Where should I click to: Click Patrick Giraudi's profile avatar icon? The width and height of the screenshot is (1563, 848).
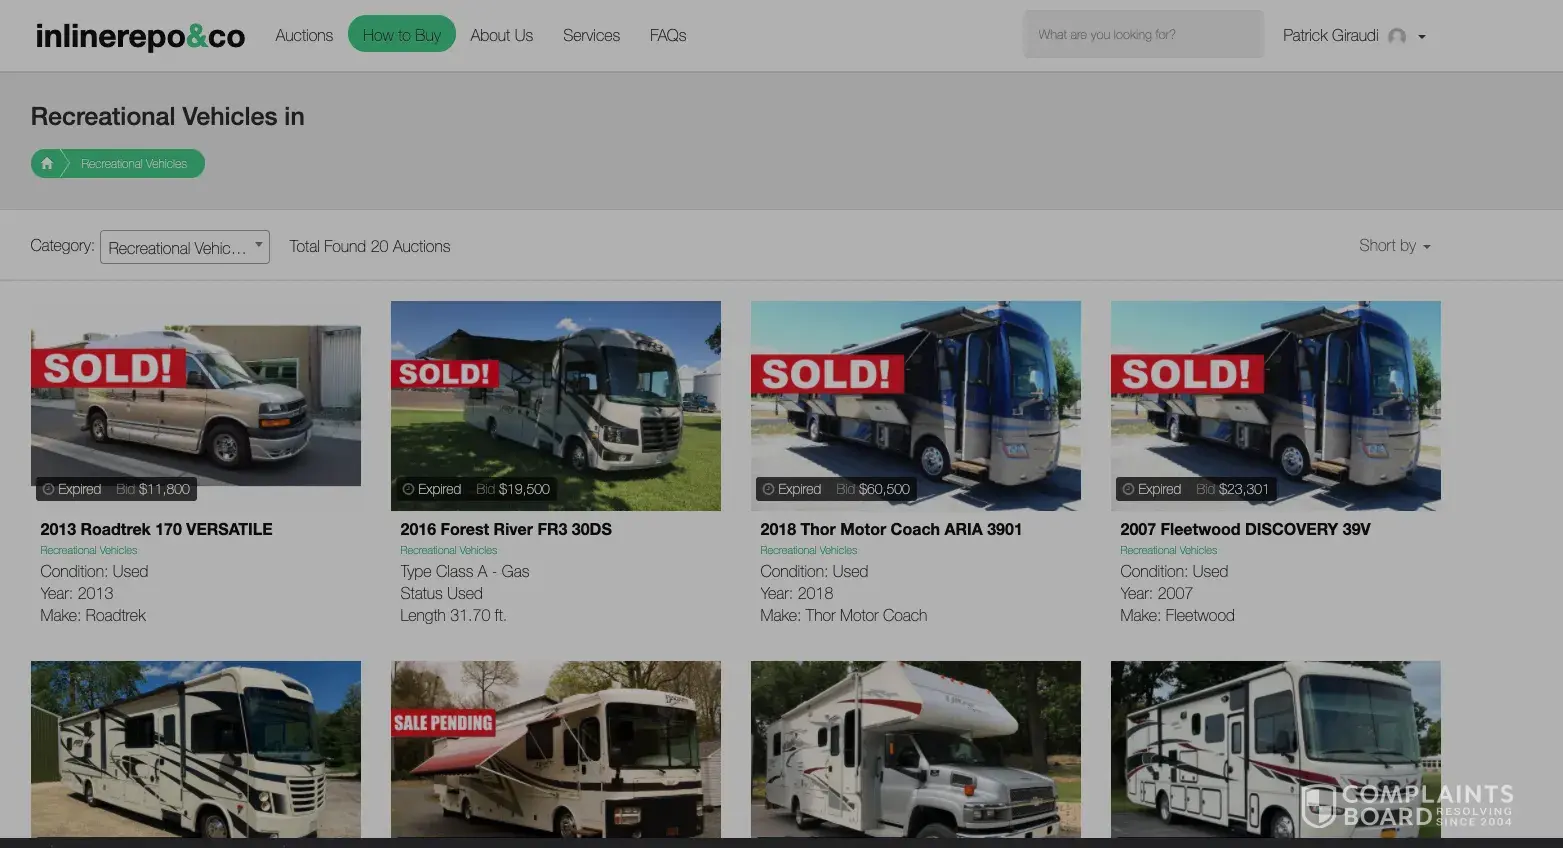click(1397, 36)
